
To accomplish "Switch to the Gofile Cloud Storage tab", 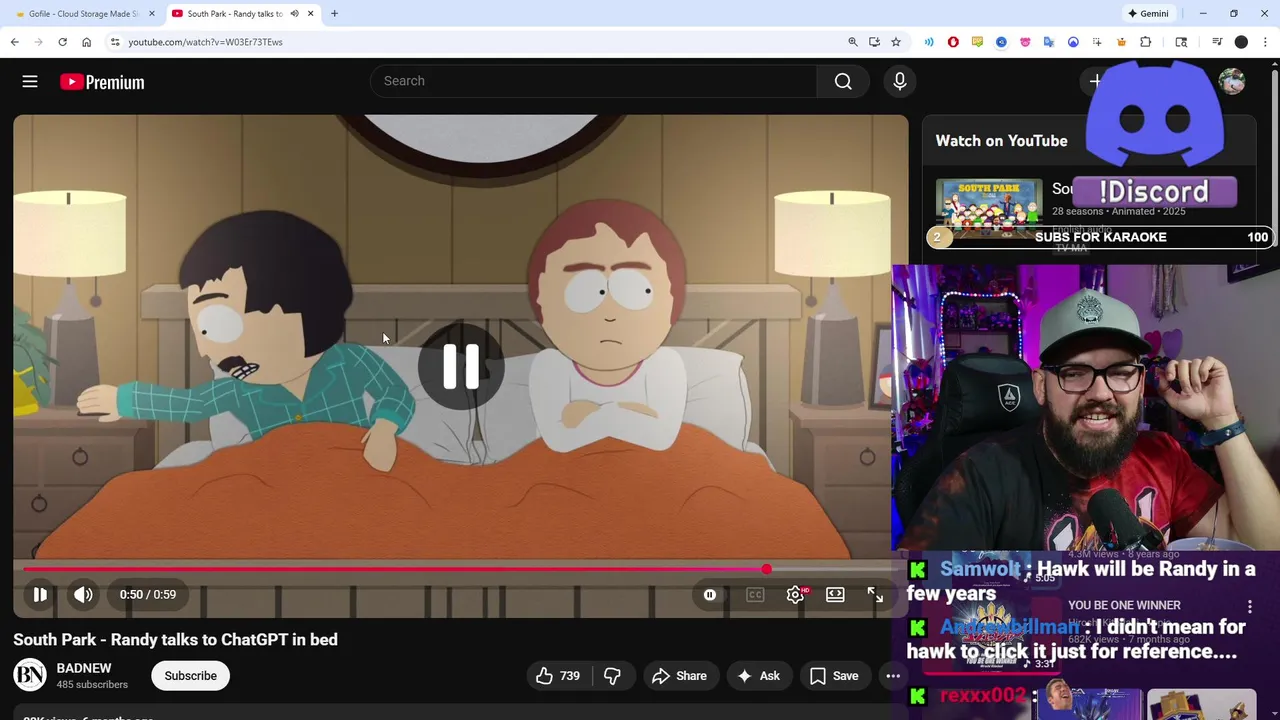I will tap(84, 14).
